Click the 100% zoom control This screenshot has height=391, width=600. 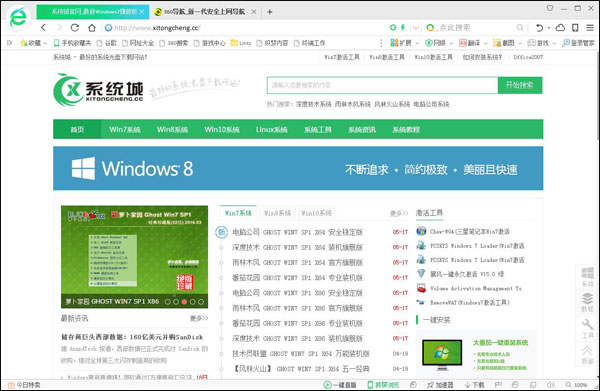(x=576, y=385)
